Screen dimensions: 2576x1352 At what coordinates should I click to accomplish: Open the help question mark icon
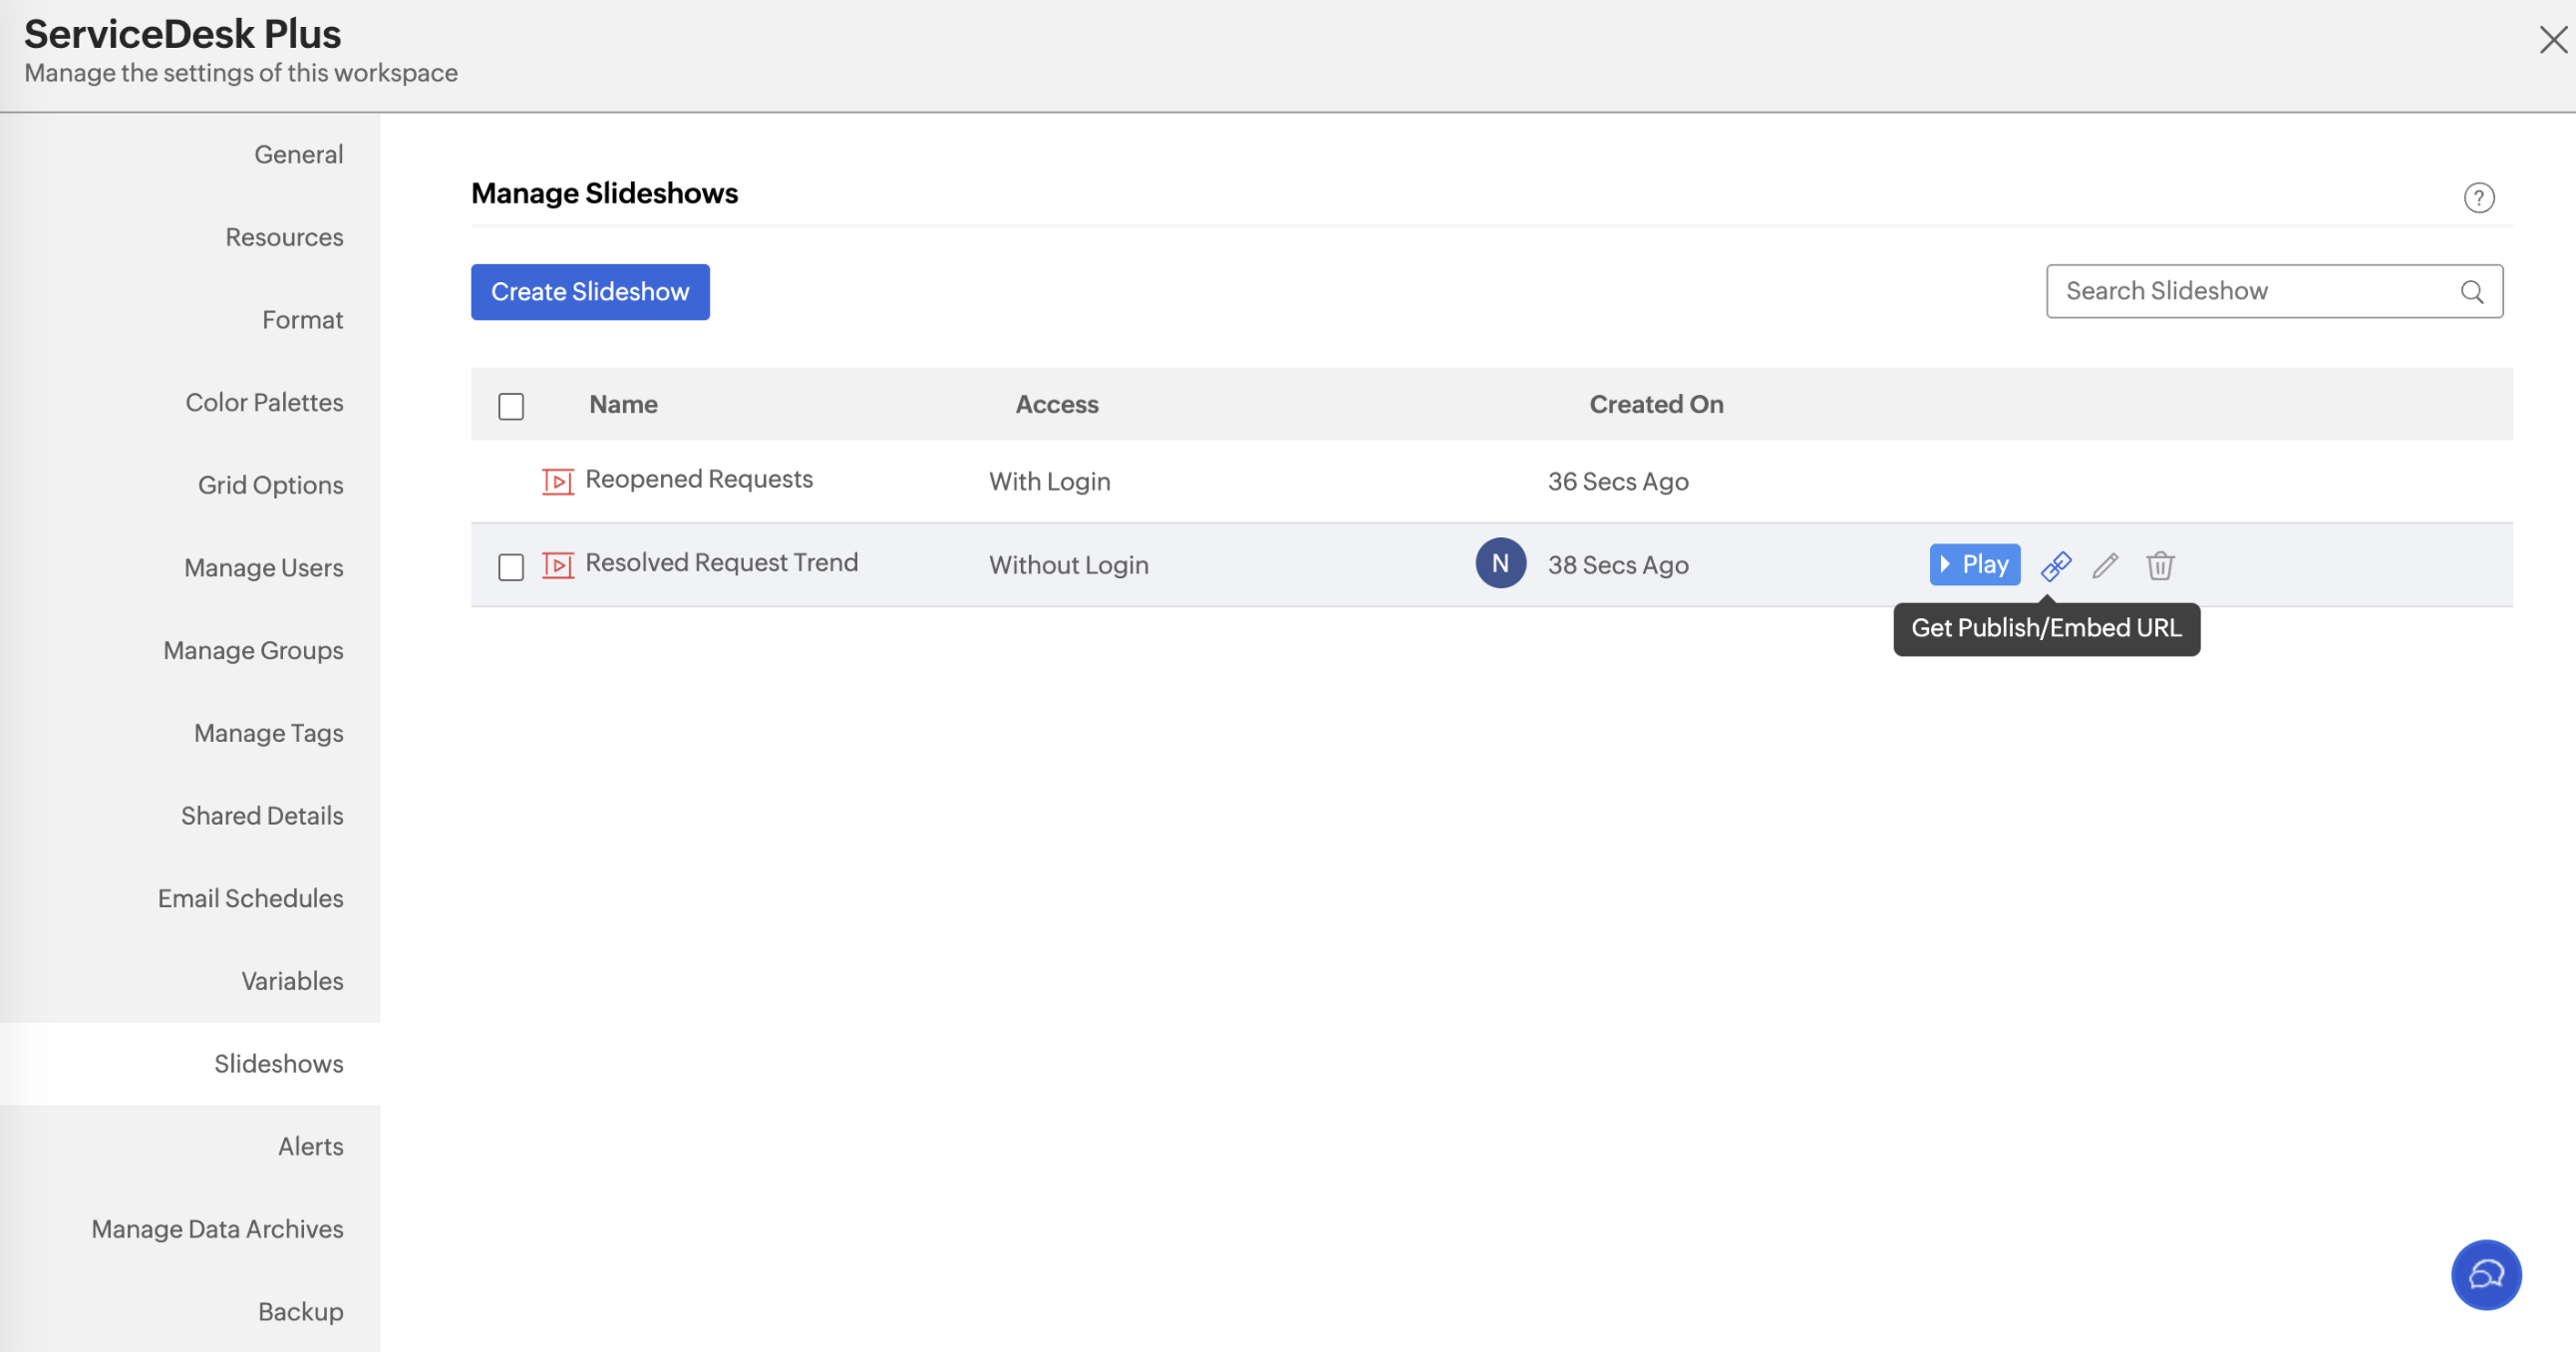(2478, 198)
